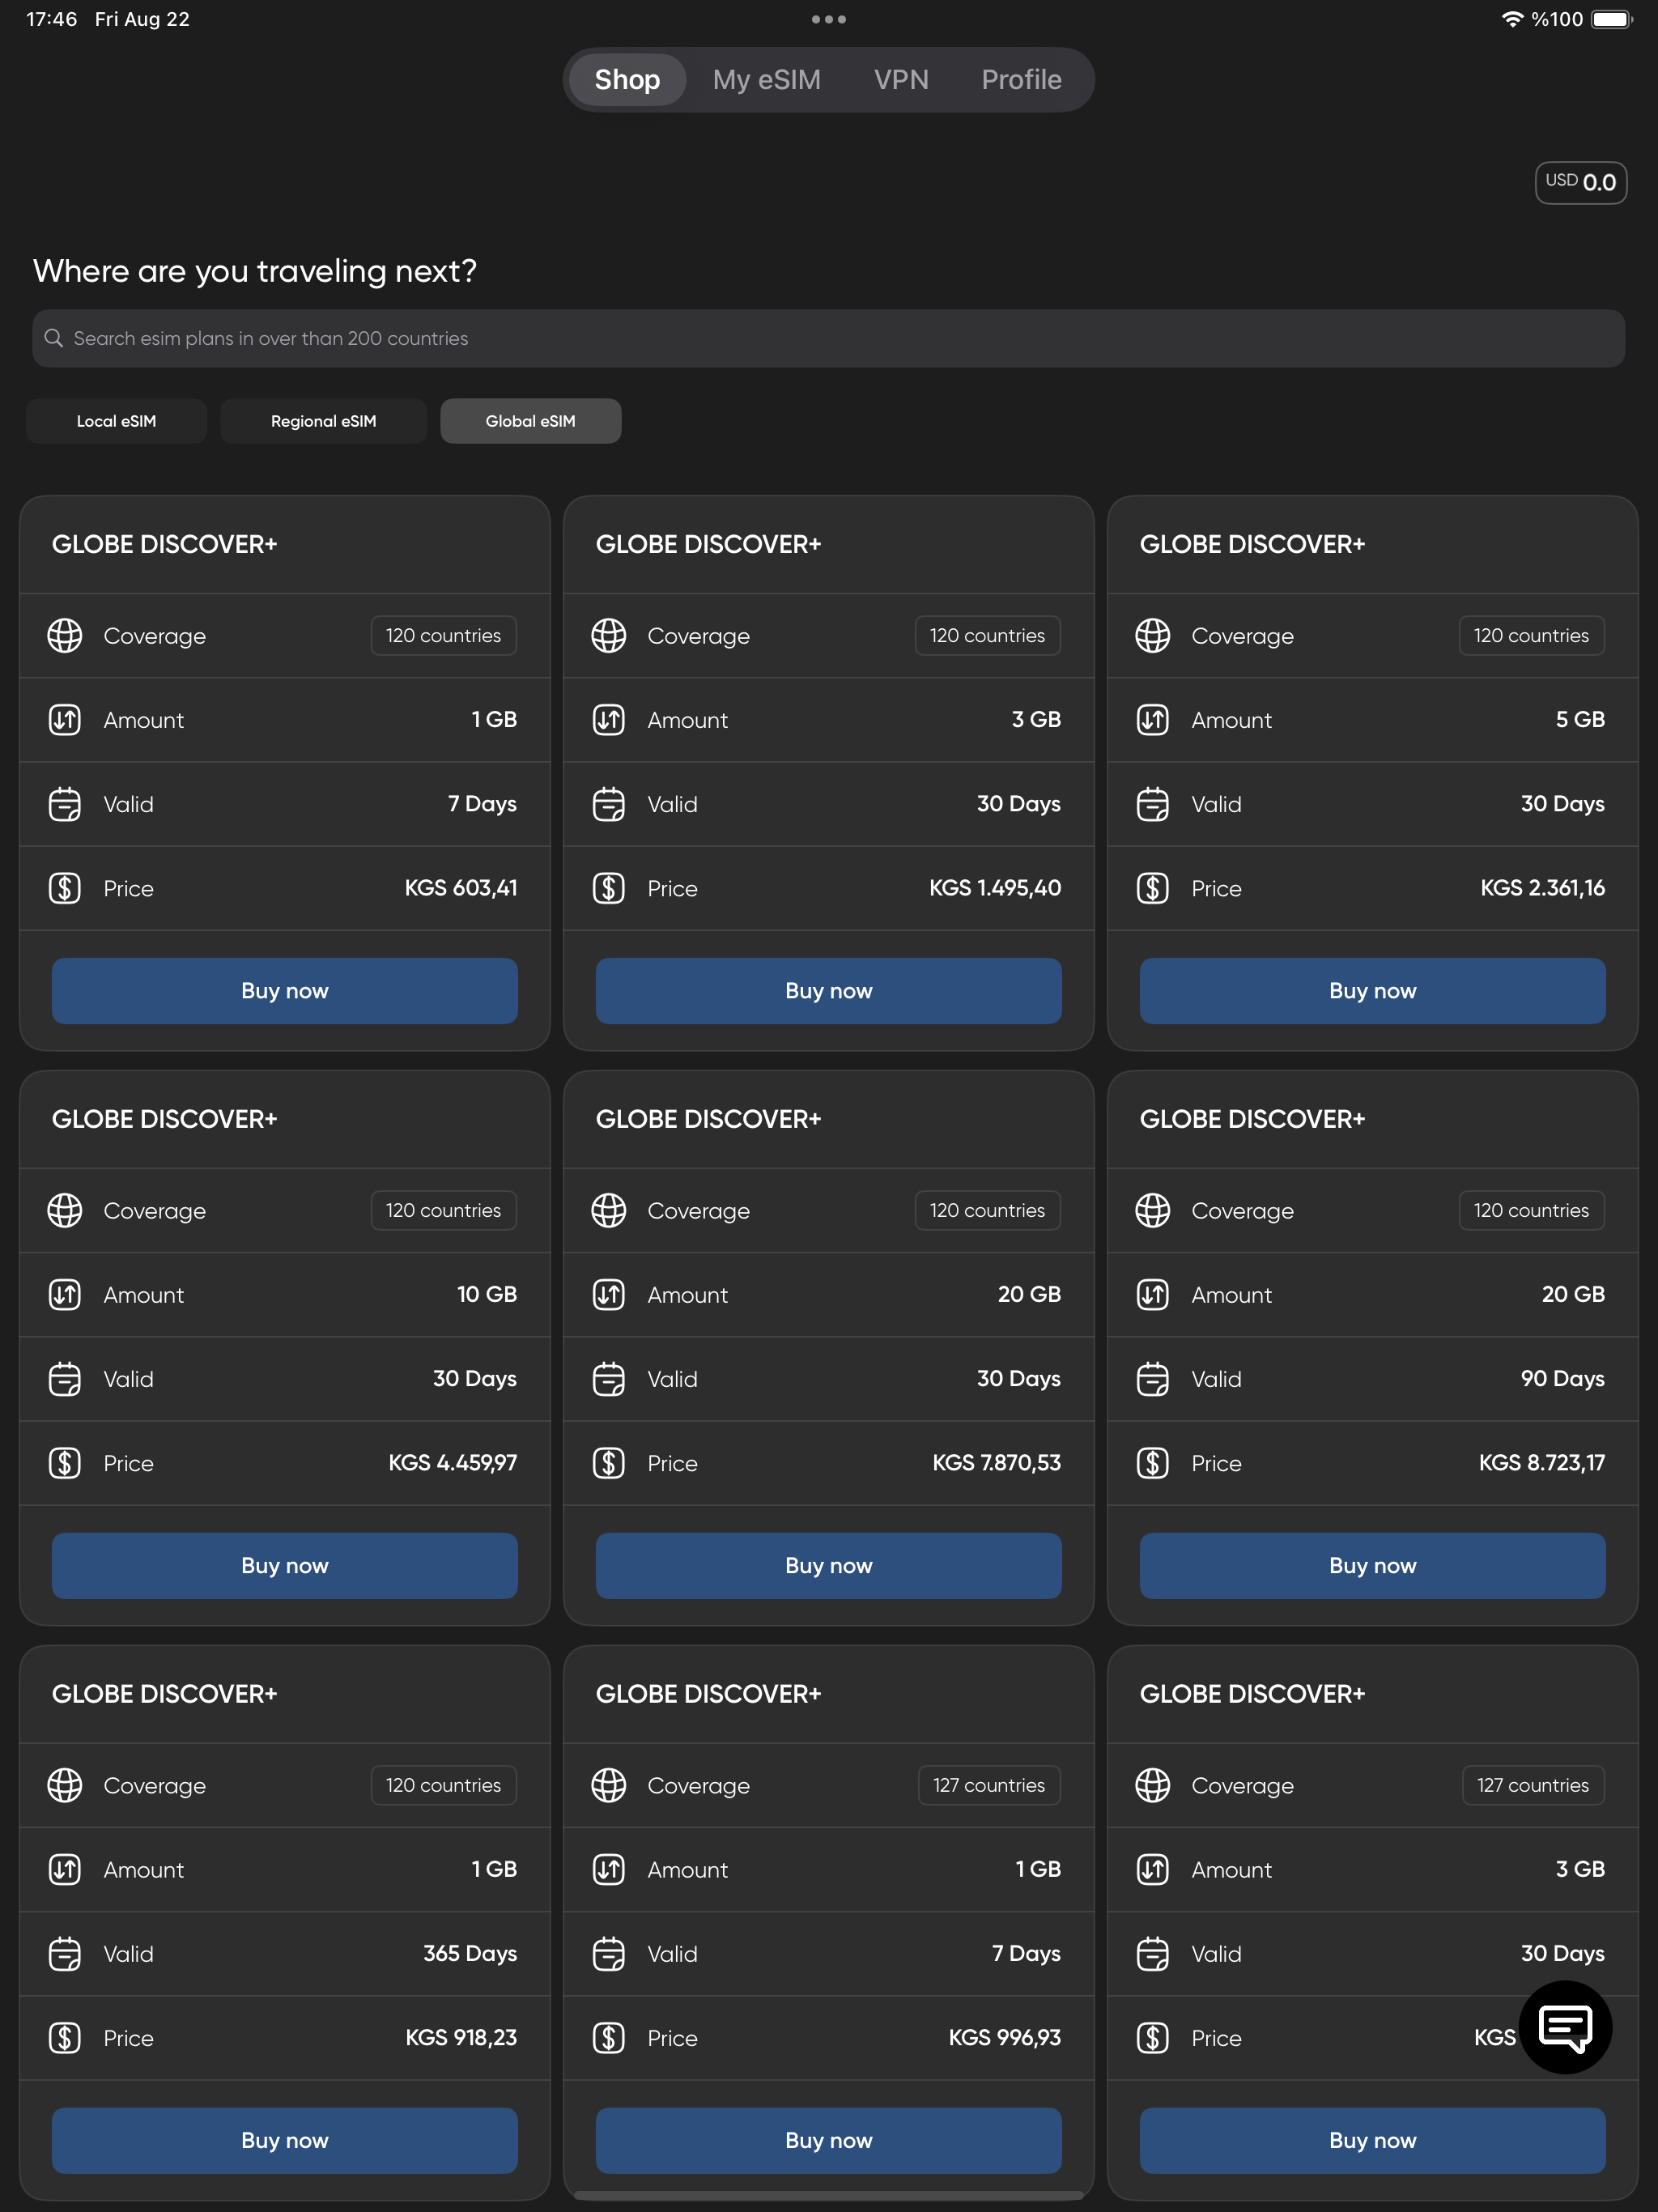Screen dimensions: 1658x2212
Task: Tap the battery indicator icon
Action: click(1611, 19)
